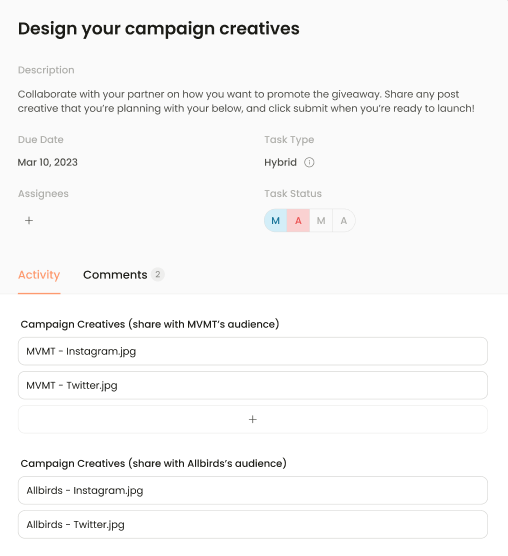Open the Comments tab
This screenshot has height=556, width=508.
pyautogui.click(x=115, y=275)
